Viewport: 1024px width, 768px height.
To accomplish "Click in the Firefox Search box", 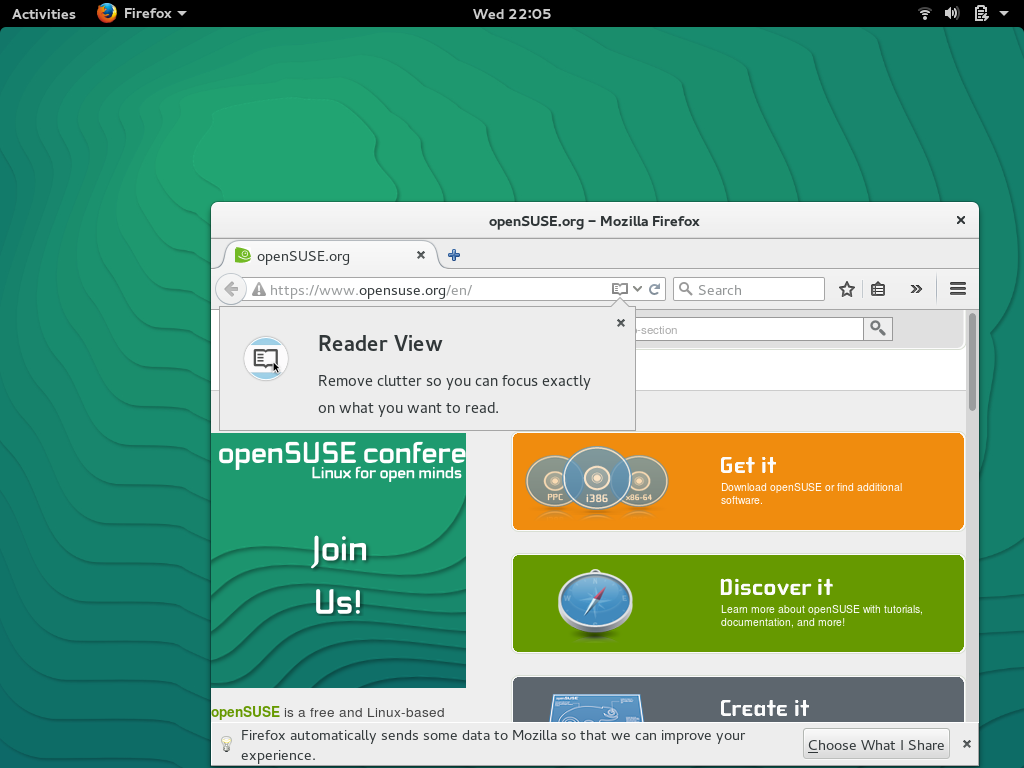I will [748, 289].
